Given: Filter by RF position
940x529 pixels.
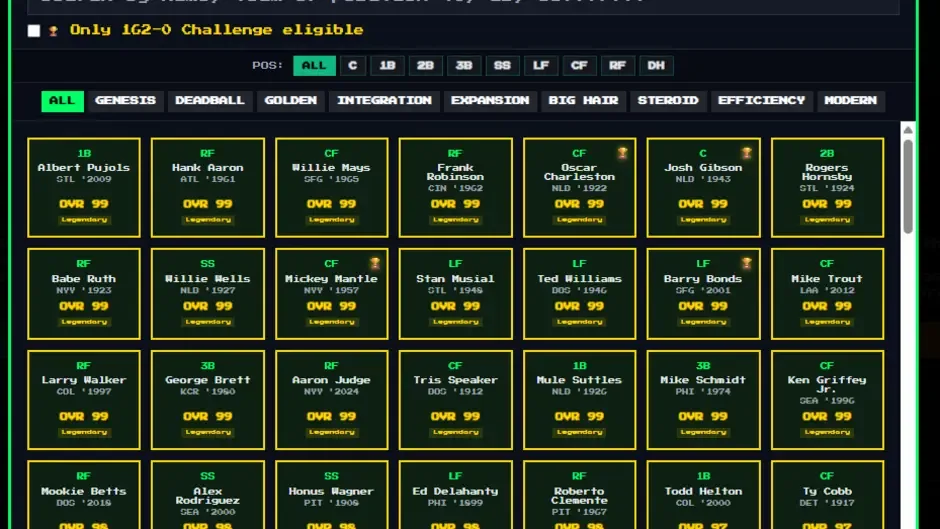Looking at the screenshot, I should [617, 65].
